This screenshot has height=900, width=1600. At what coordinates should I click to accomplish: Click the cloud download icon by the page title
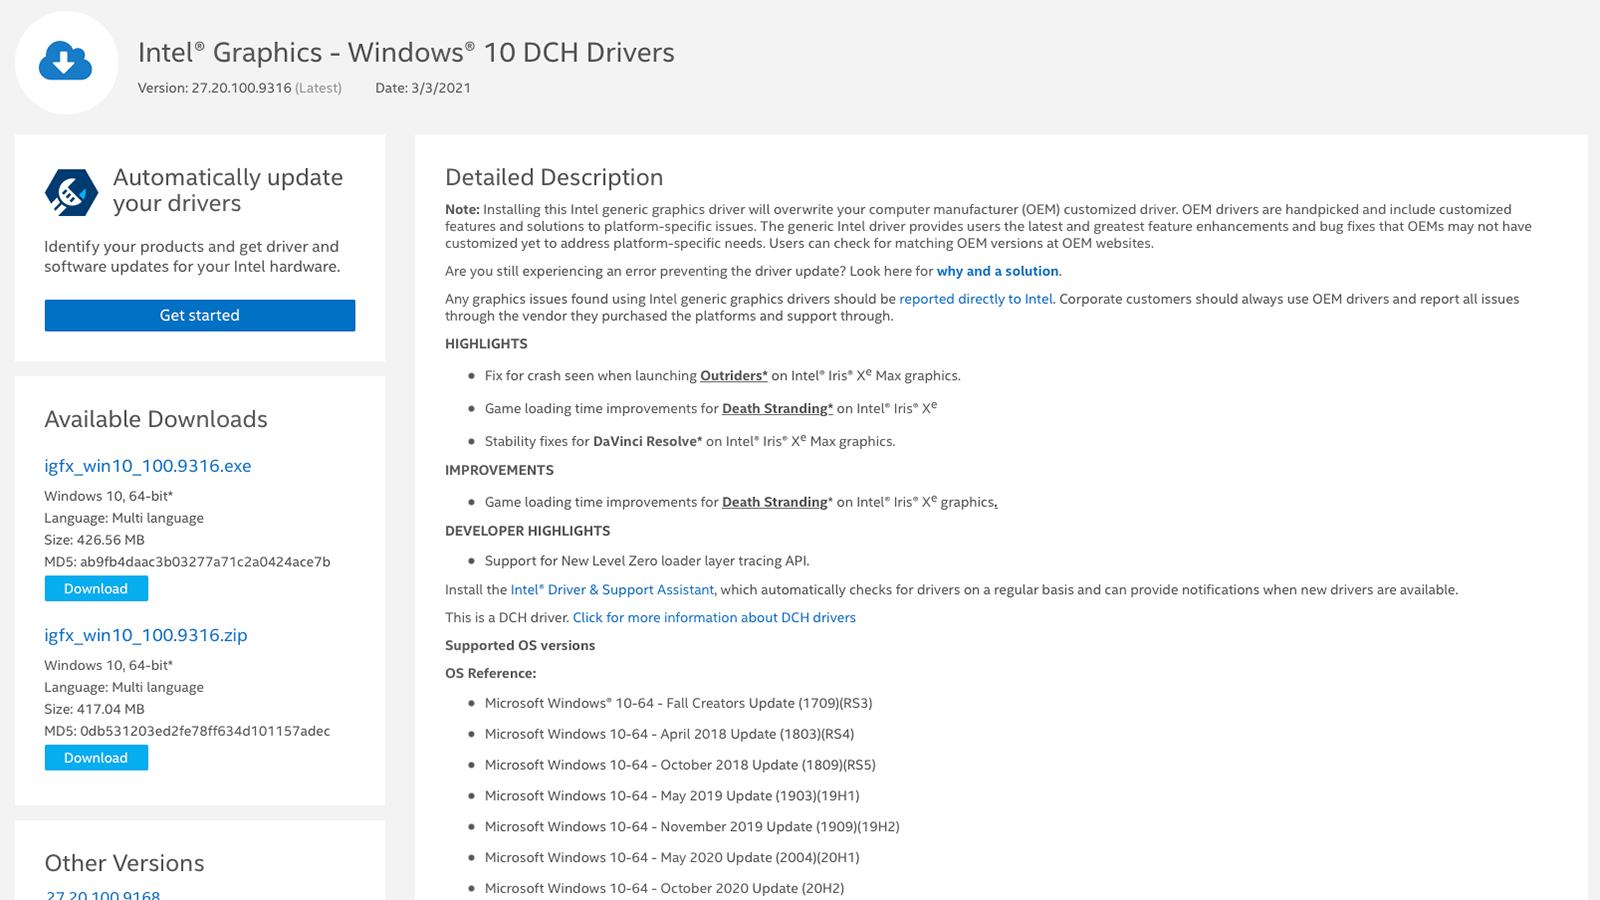coord(66,62)
